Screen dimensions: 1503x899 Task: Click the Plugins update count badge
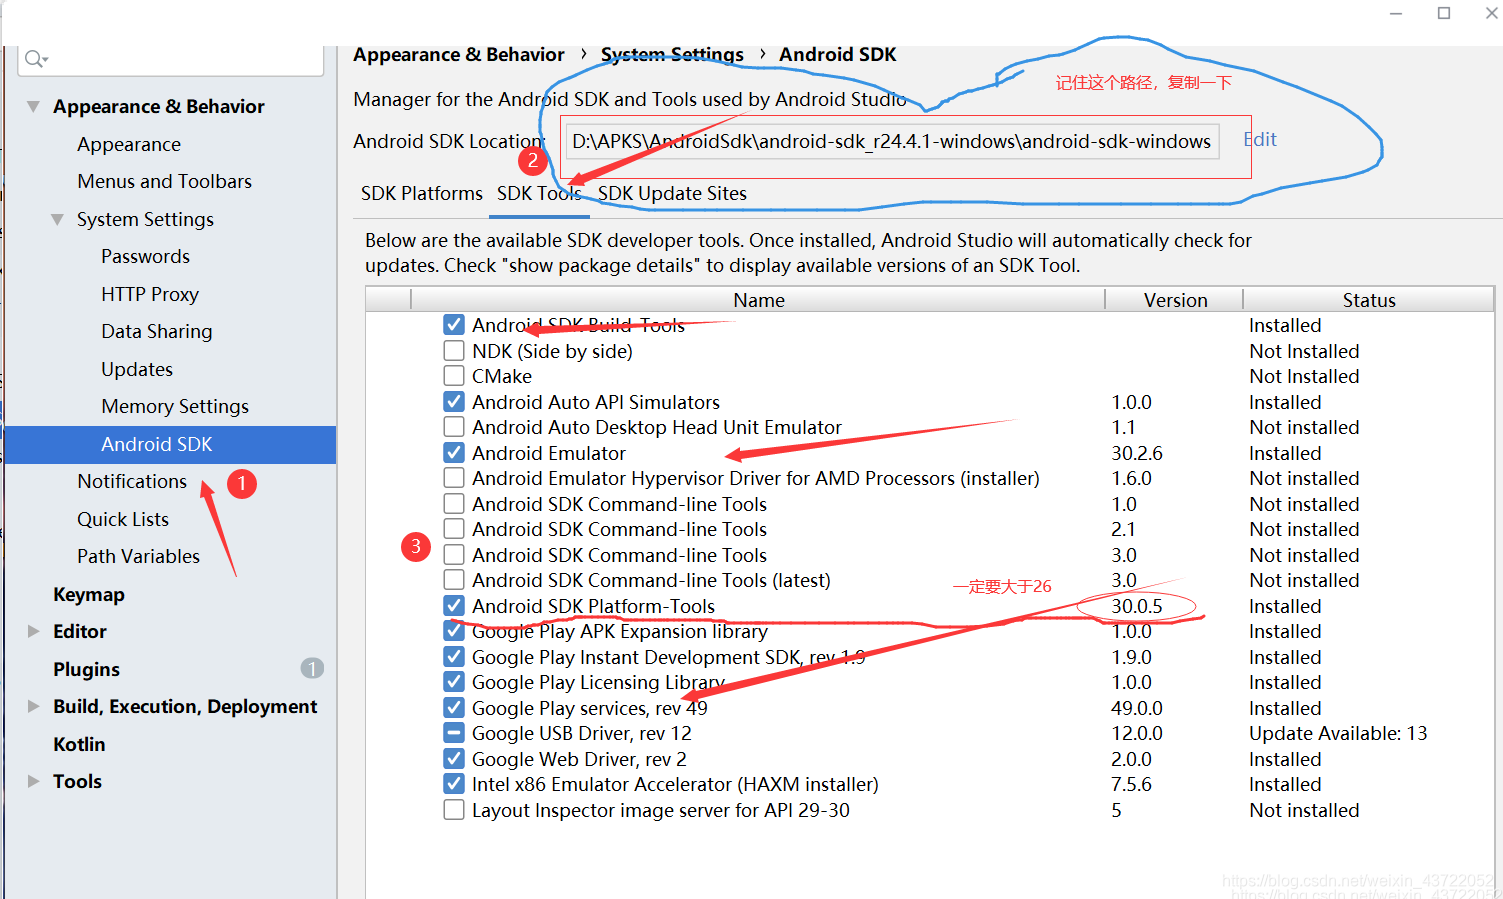point(312,668)
